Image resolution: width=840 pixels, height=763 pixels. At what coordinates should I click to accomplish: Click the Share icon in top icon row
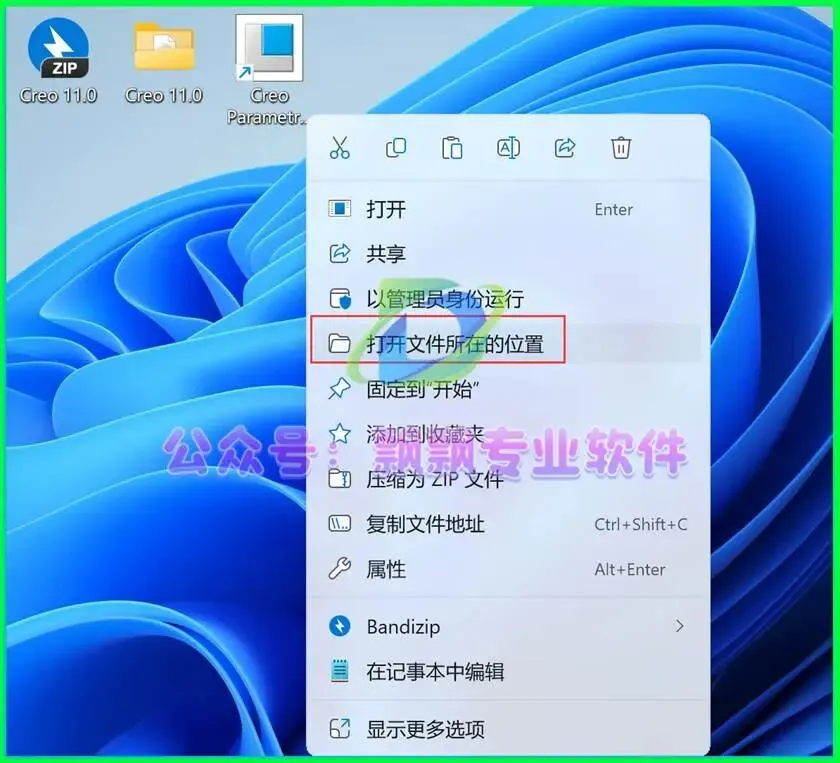coord(565,147)
